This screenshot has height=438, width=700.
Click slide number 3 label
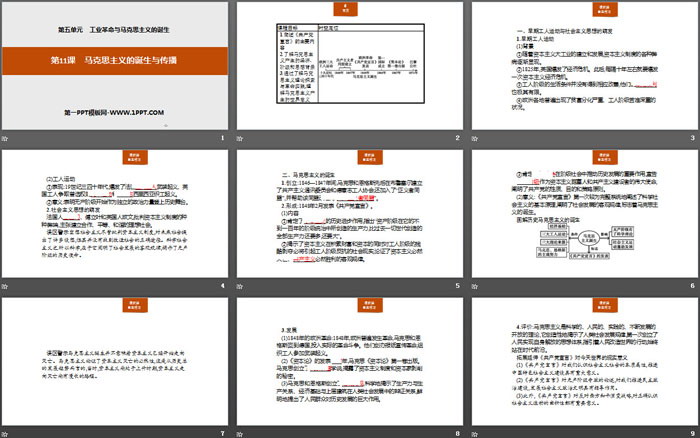point(692,138)
